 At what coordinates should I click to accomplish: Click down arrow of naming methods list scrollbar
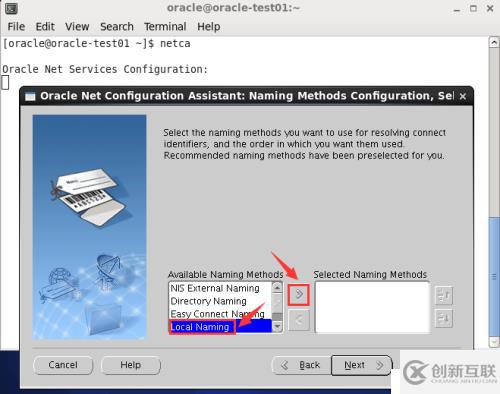[277, 327]
